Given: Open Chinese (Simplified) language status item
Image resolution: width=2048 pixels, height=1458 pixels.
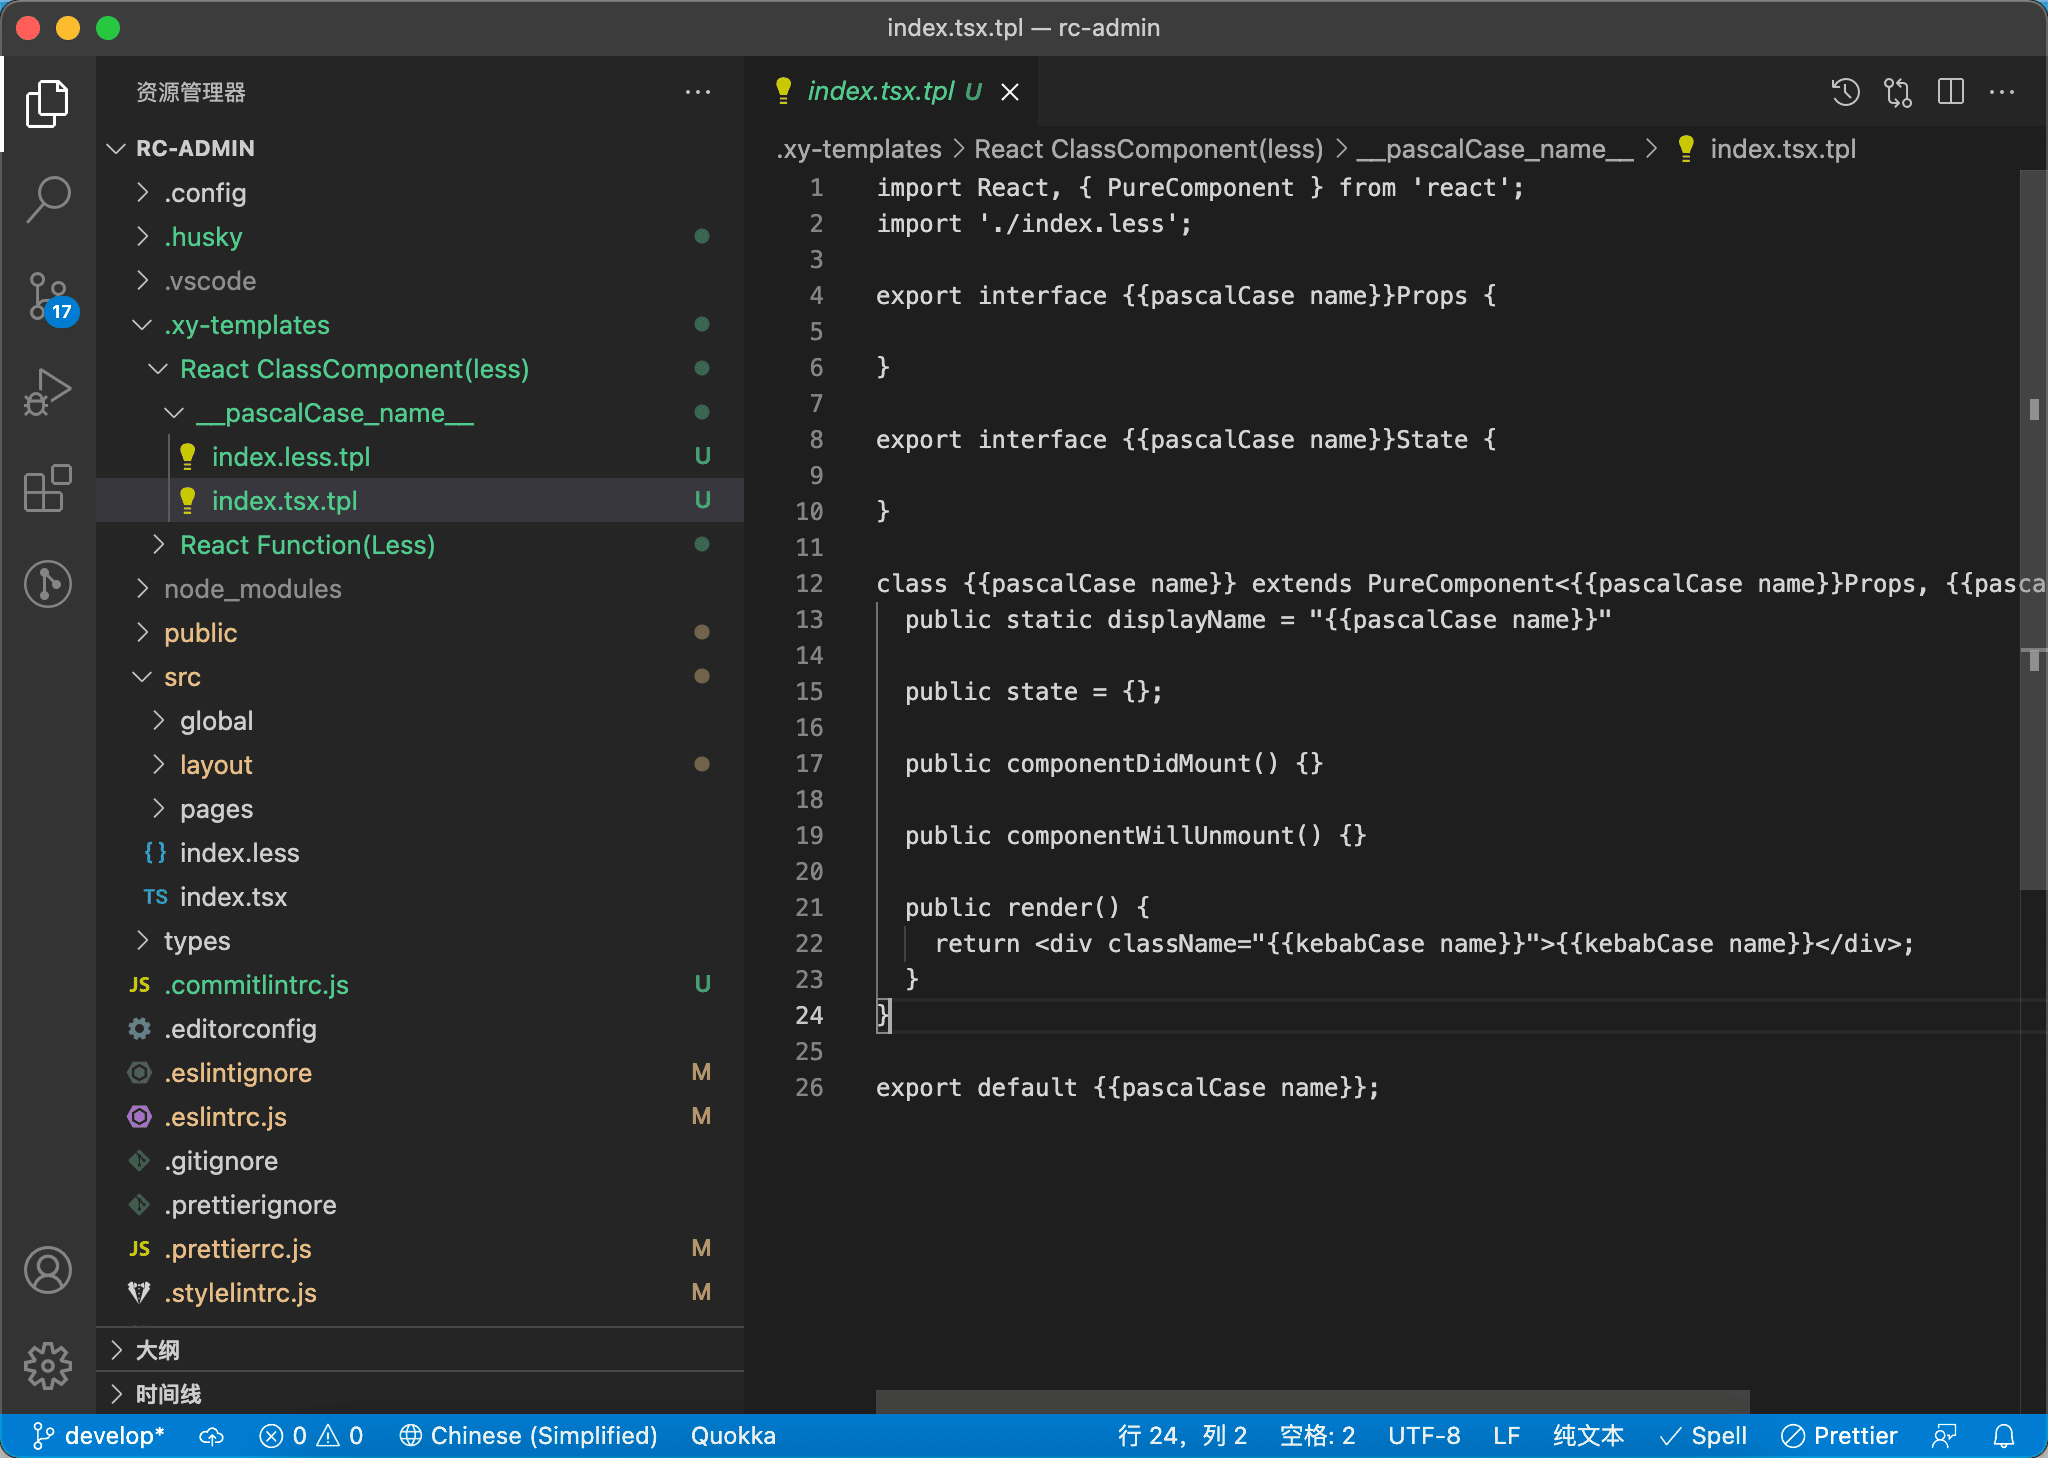Looking at the screenshot, I should (x=528, y=1436).
